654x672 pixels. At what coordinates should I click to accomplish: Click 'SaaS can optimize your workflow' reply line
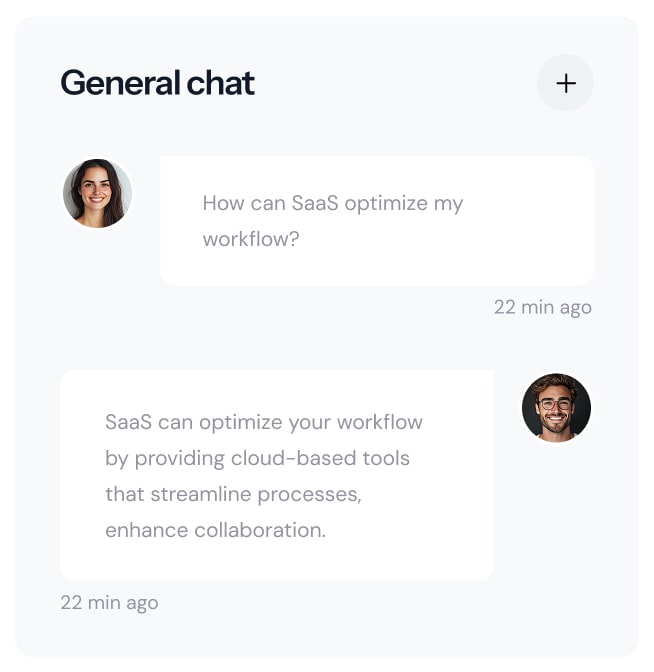pos(264,422)
